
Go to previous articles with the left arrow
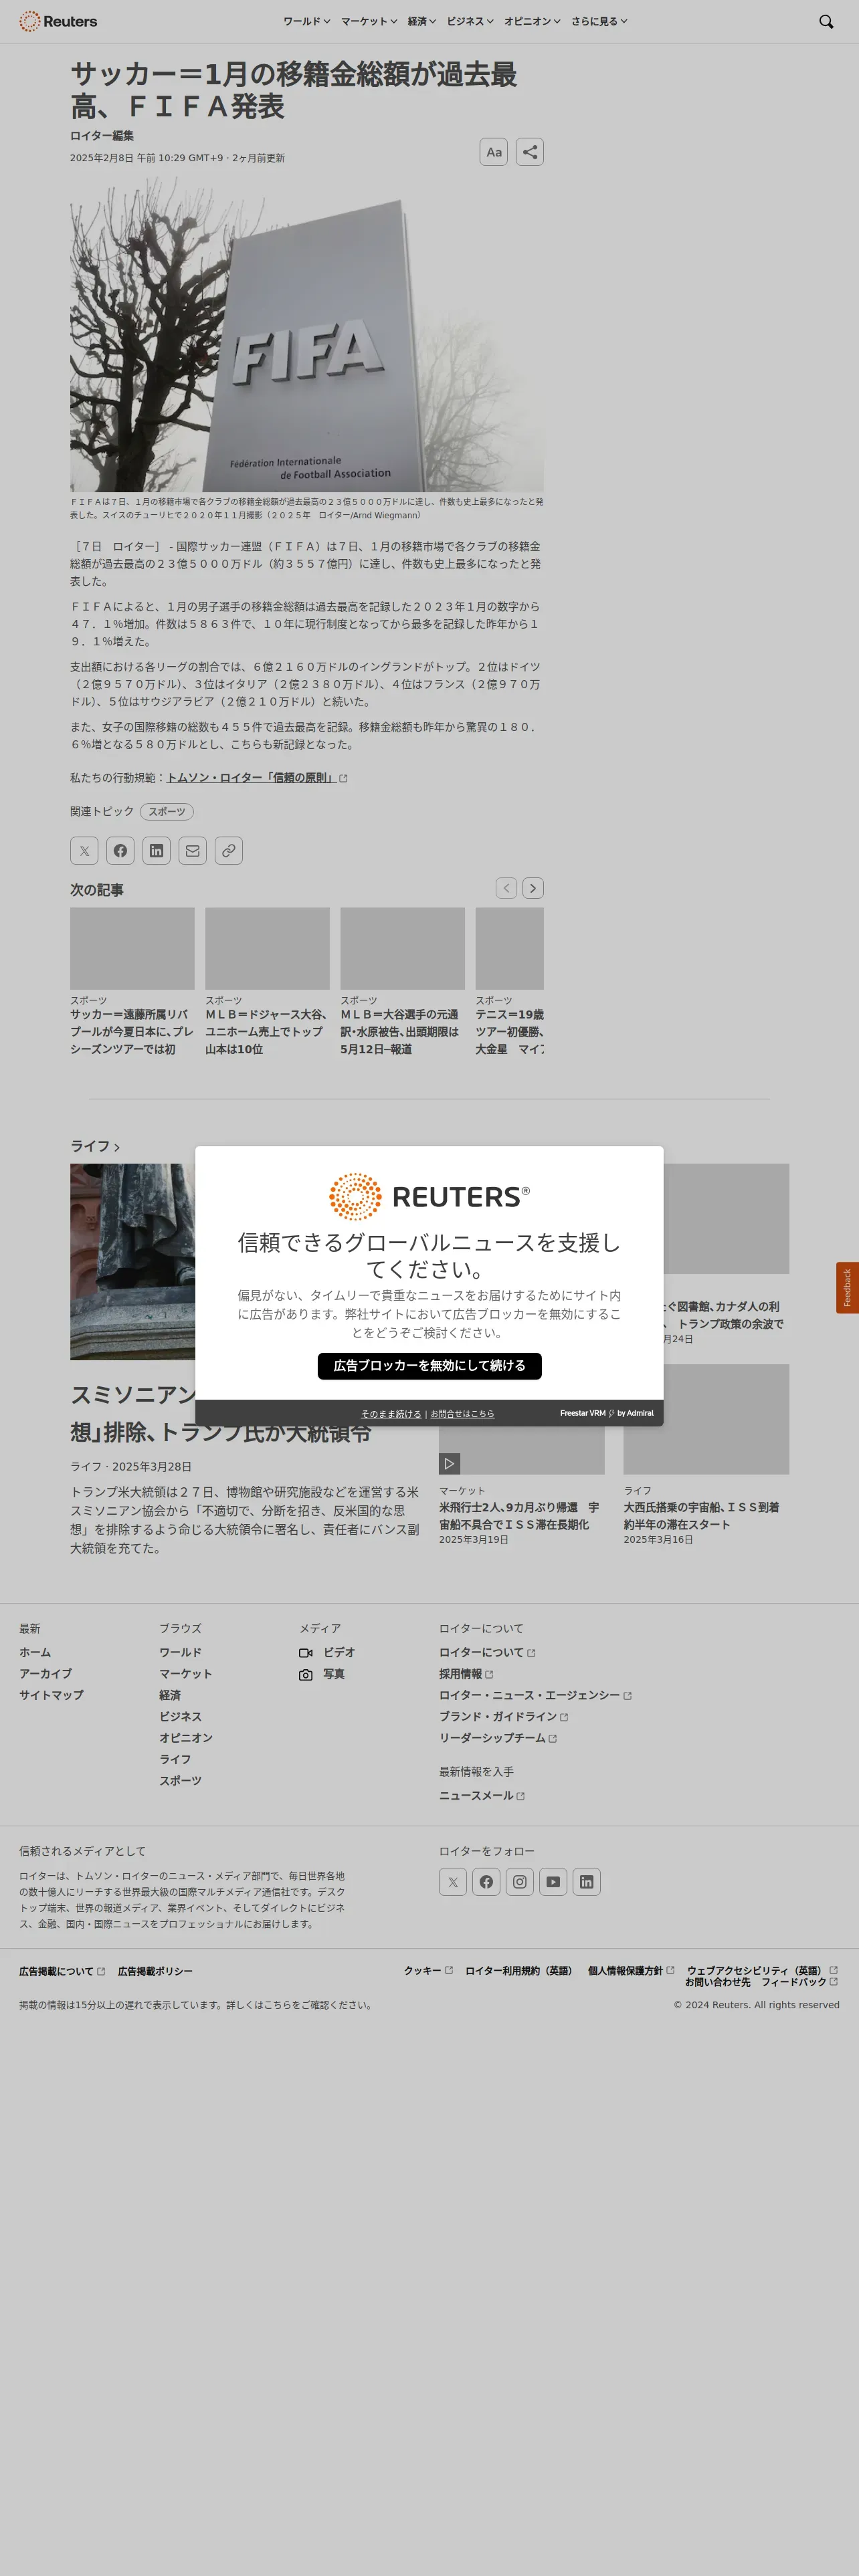click(x=507, y=888)
